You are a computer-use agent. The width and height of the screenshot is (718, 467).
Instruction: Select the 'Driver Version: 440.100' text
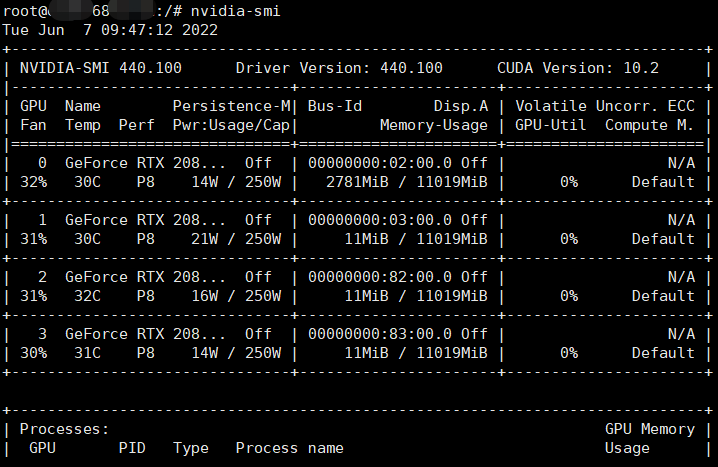pos(339,68)
